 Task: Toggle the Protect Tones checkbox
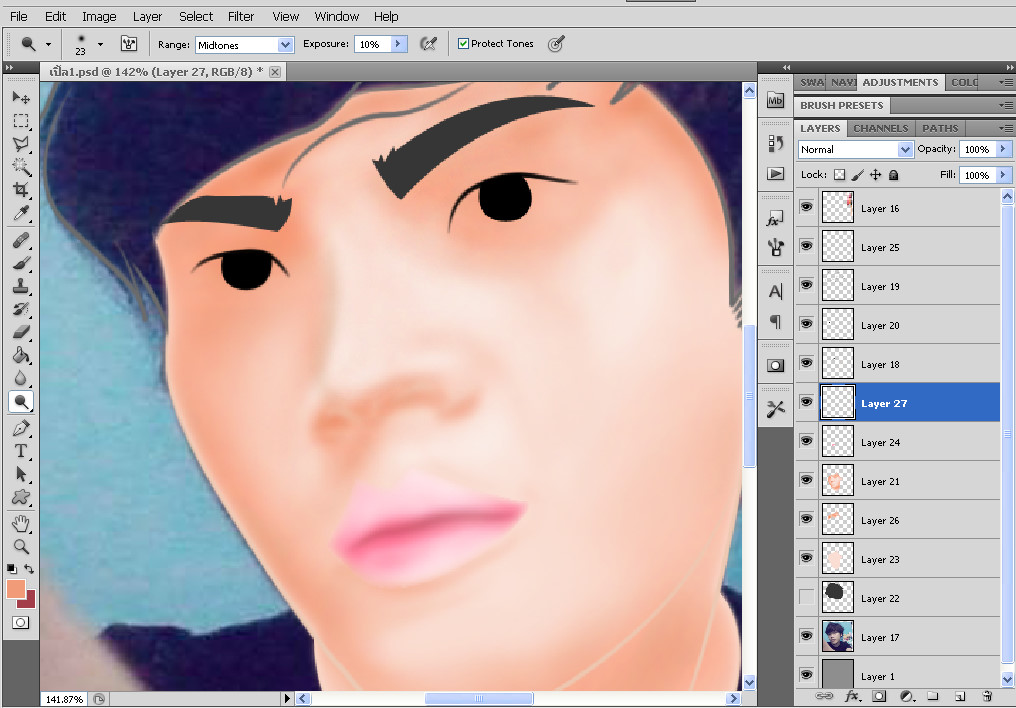pyautogui.click(x=463, y=43)
